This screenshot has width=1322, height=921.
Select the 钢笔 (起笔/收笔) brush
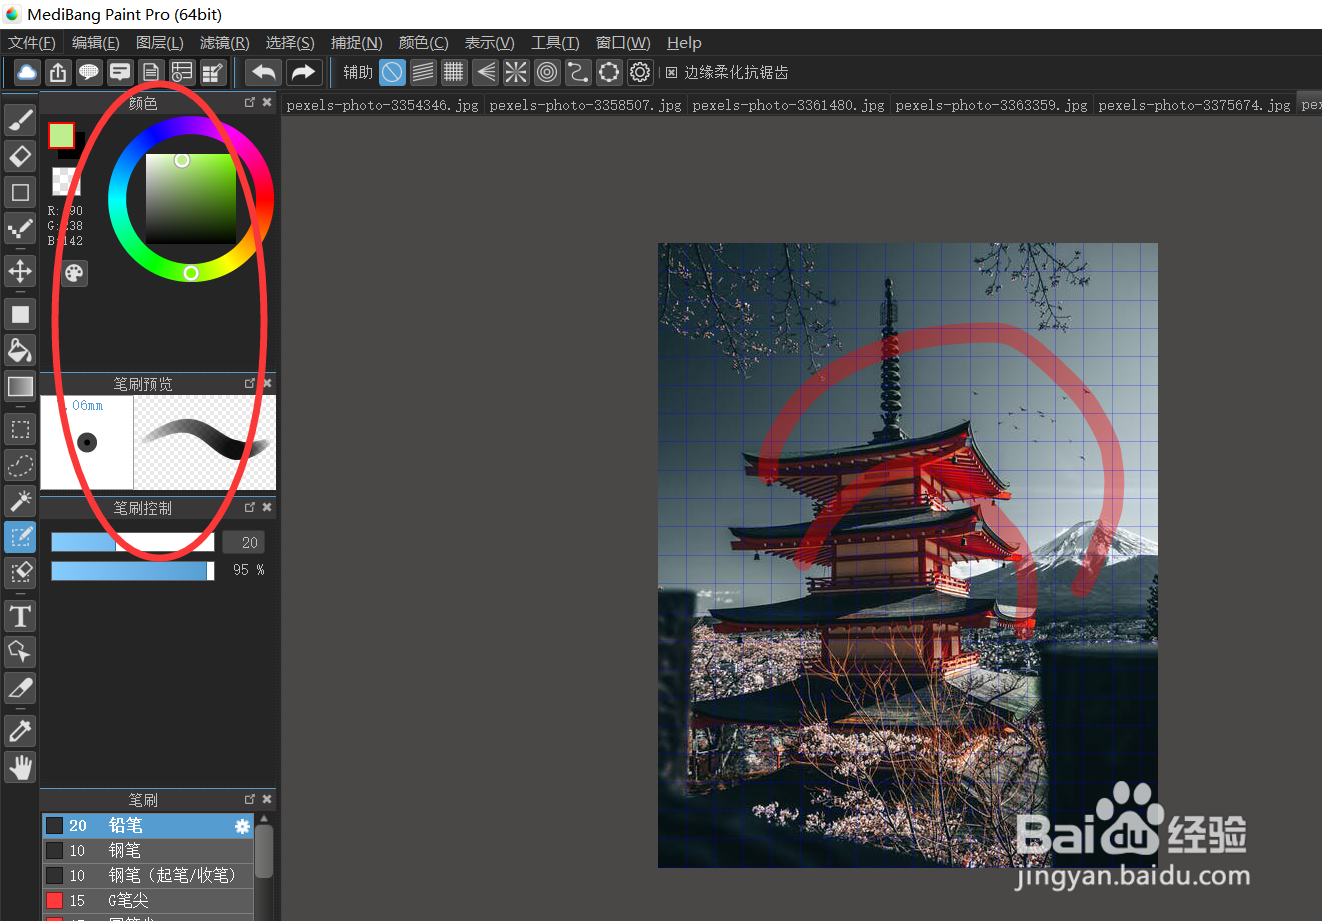tap(148, 876)
